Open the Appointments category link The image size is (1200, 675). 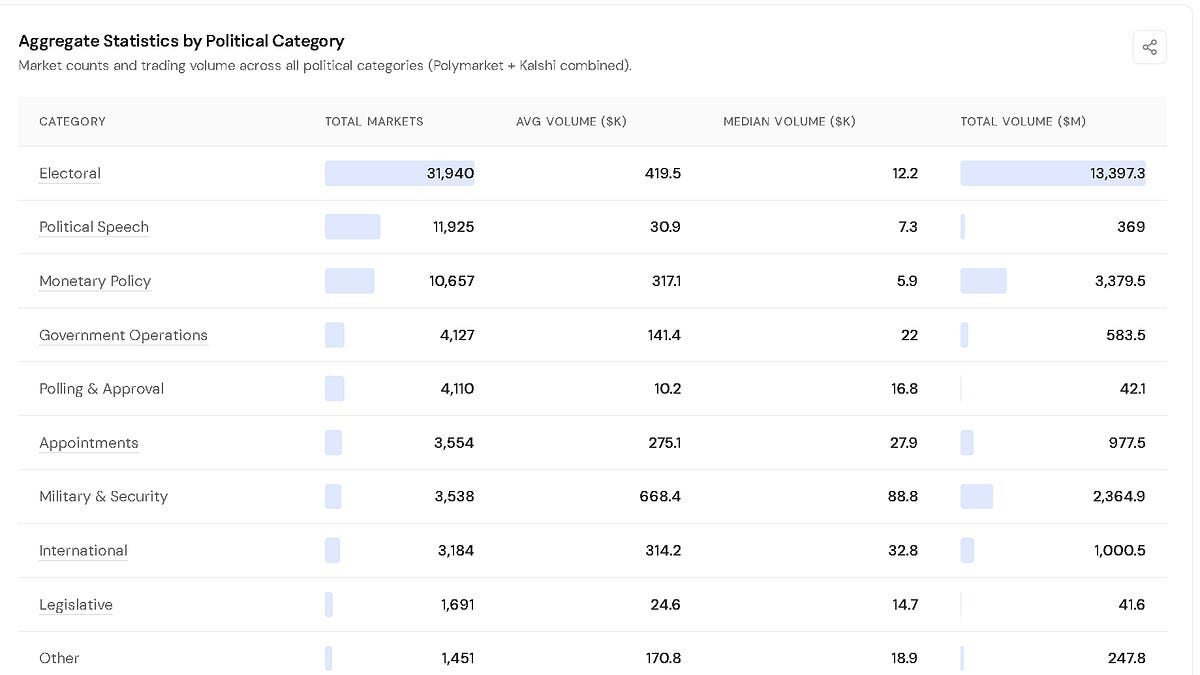click(x=89, y=443)
